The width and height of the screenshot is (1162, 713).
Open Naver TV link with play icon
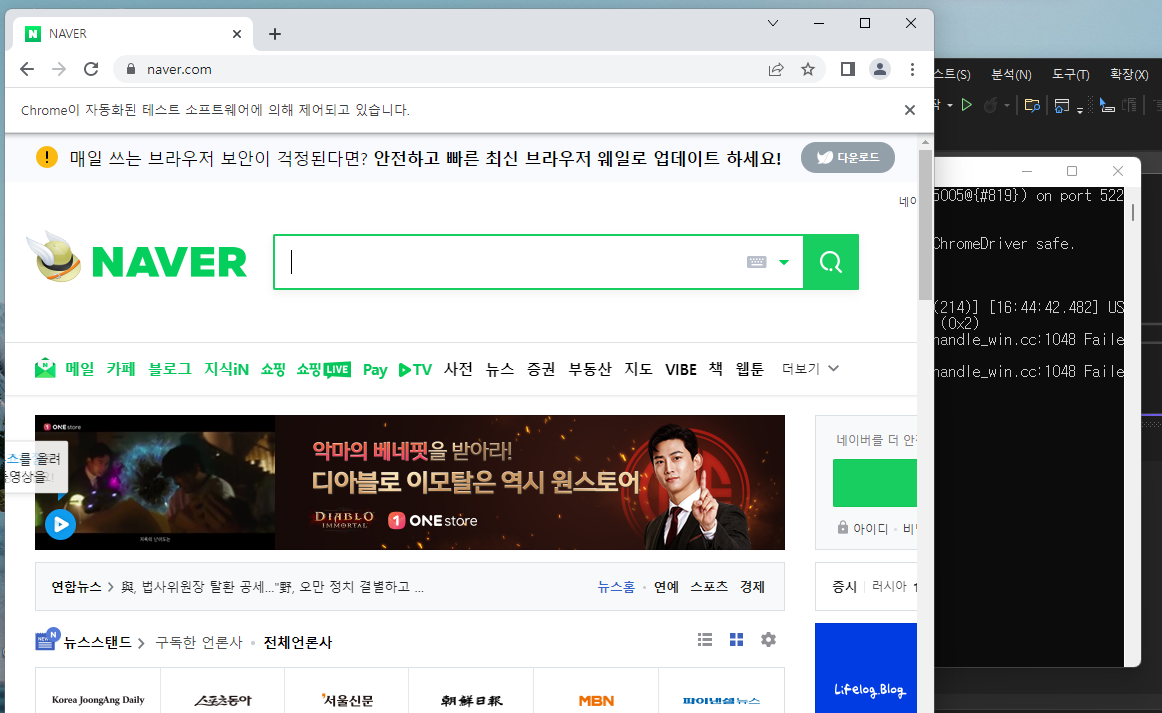point(415,369)
